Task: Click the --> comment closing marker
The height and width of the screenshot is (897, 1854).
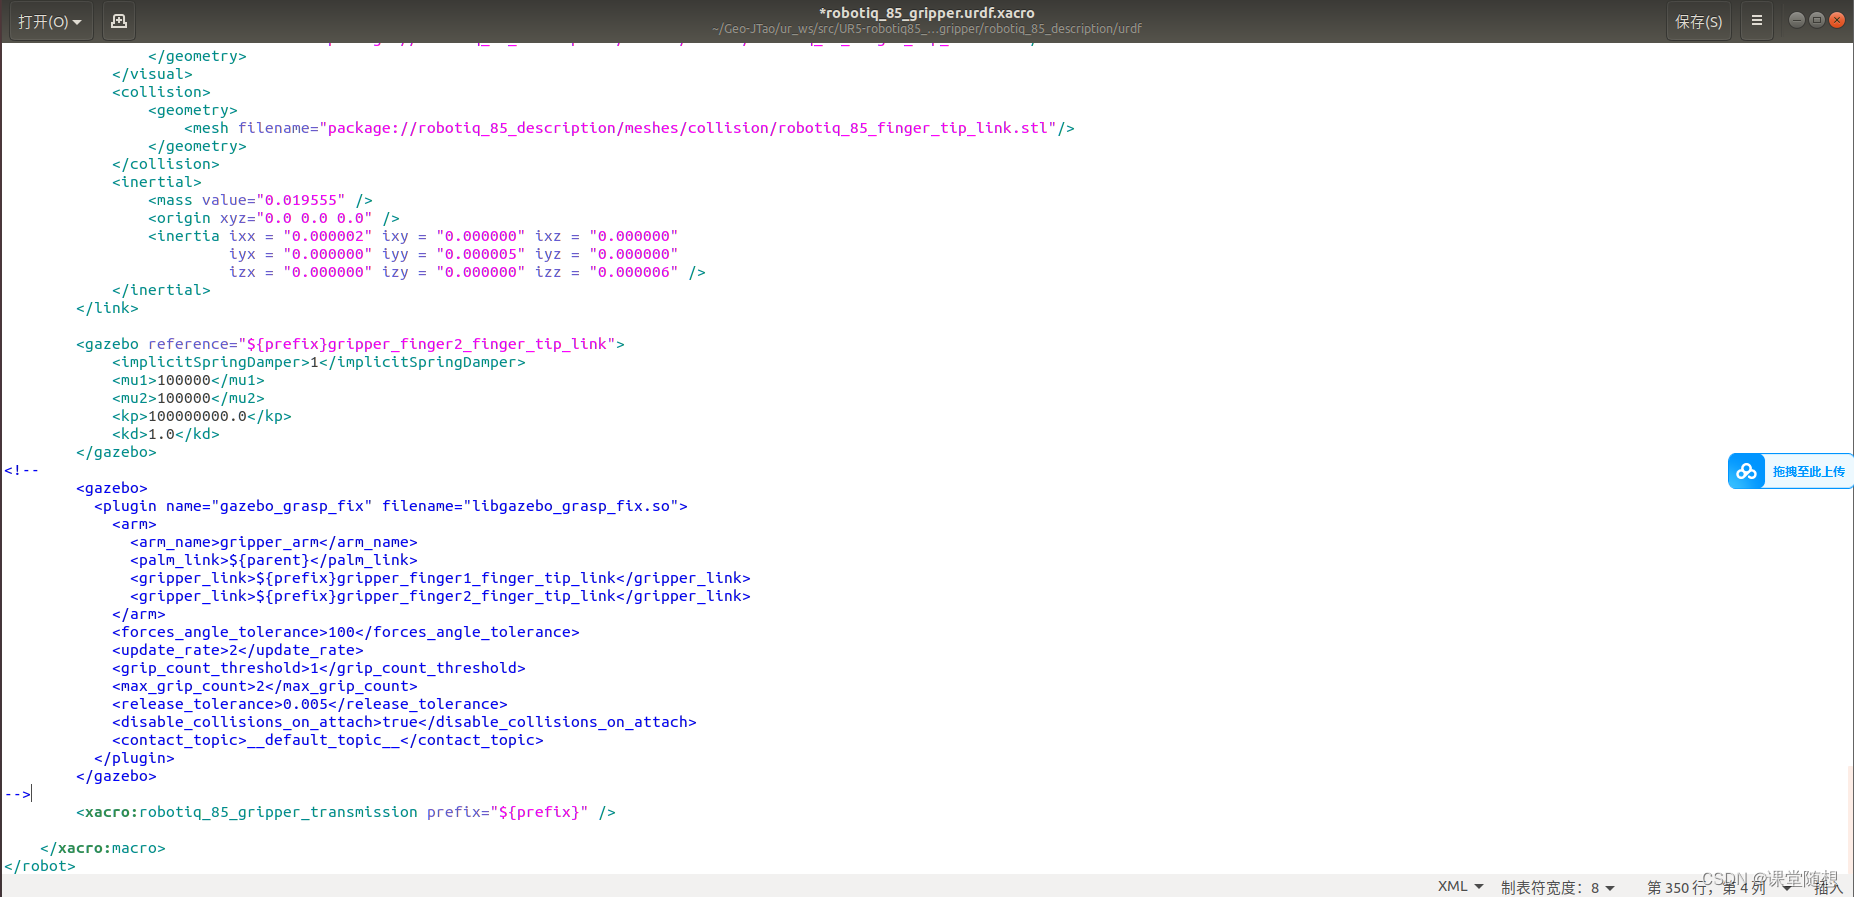Action: point(17,794)
